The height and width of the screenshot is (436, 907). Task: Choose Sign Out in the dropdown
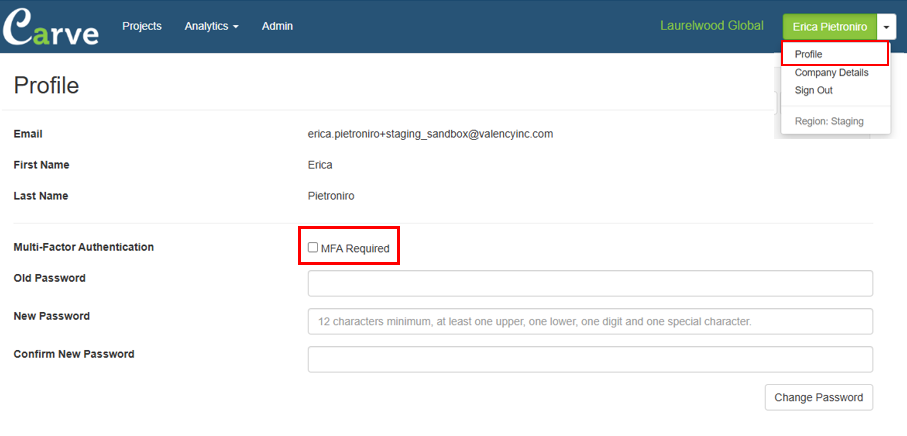coord(813,90)
